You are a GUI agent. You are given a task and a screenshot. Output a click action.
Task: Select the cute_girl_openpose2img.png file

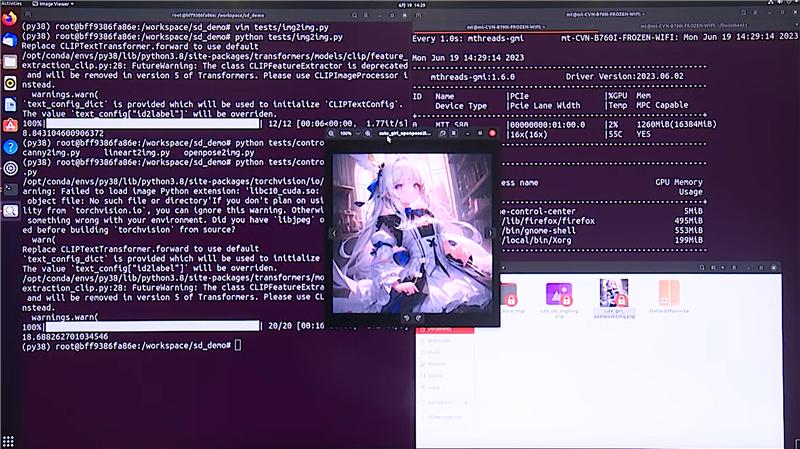coord(614,299)
